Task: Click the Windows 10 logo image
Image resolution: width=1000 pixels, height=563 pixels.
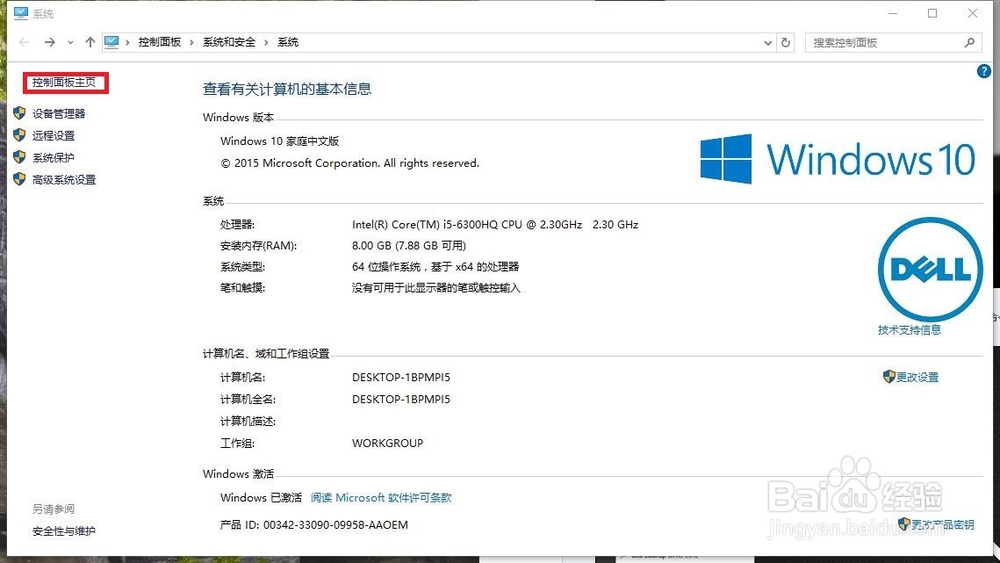Action: click(837, 159)
